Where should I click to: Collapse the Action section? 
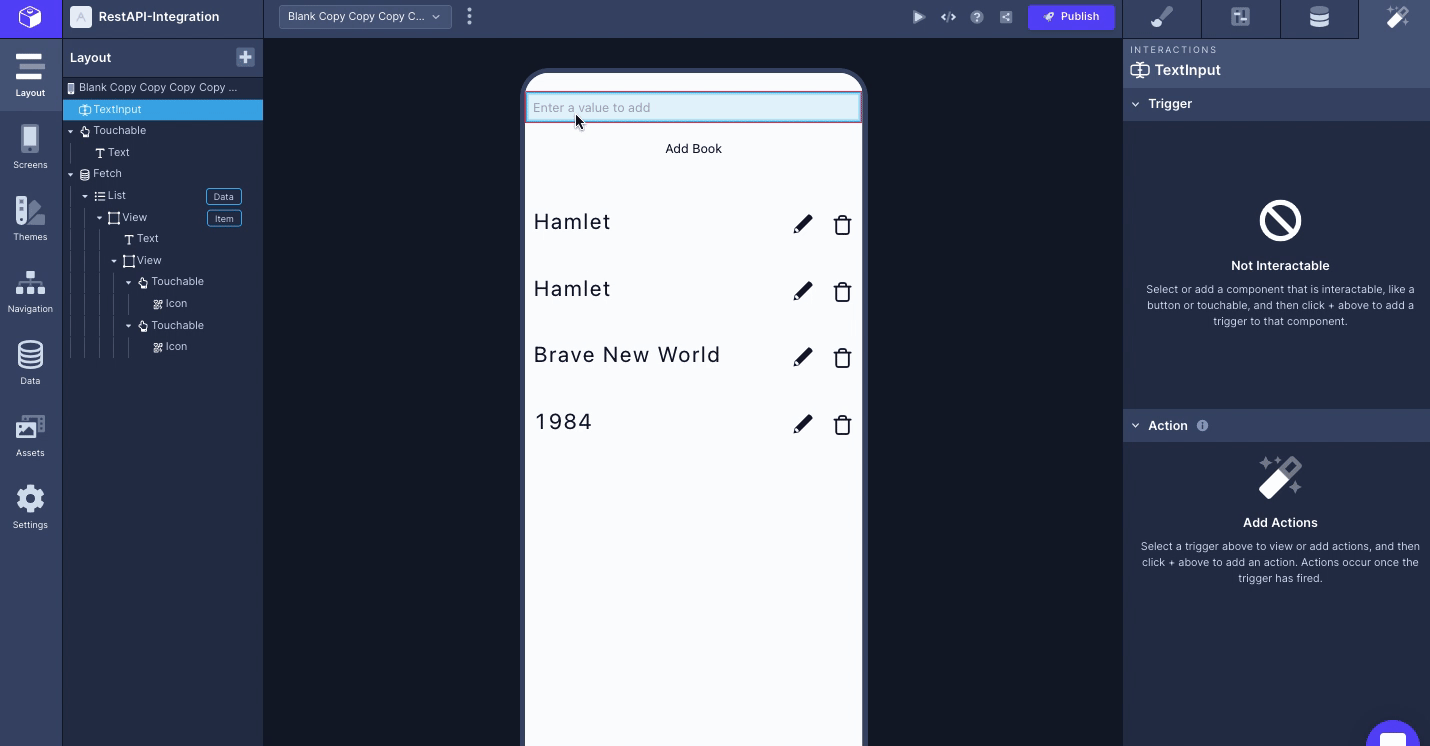click(1135, 426)
